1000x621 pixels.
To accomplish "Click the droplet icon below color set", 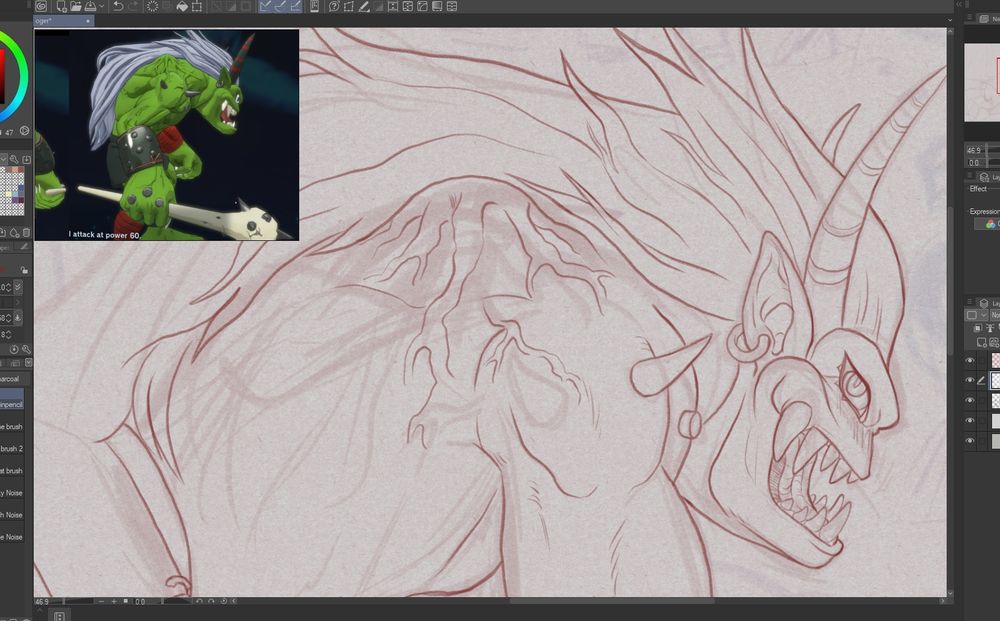I will (15, 232).
